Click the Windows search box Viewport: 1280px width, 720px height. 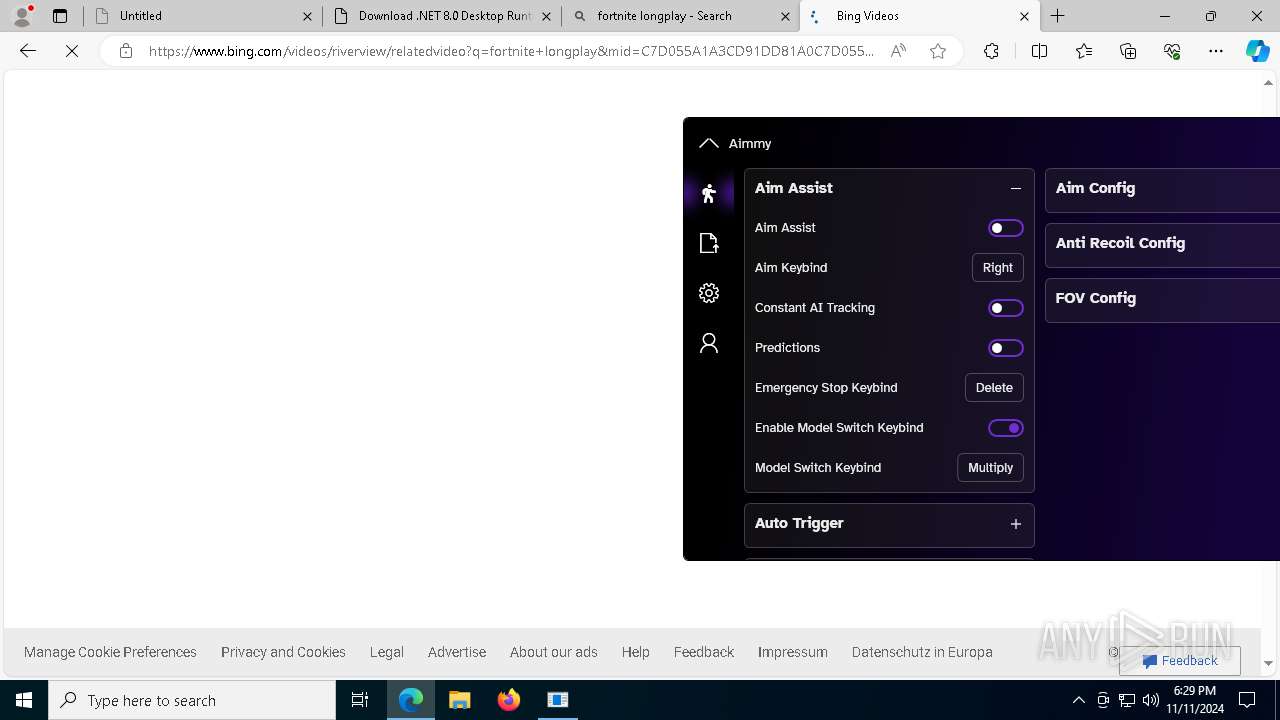click(x=192, y=700)
